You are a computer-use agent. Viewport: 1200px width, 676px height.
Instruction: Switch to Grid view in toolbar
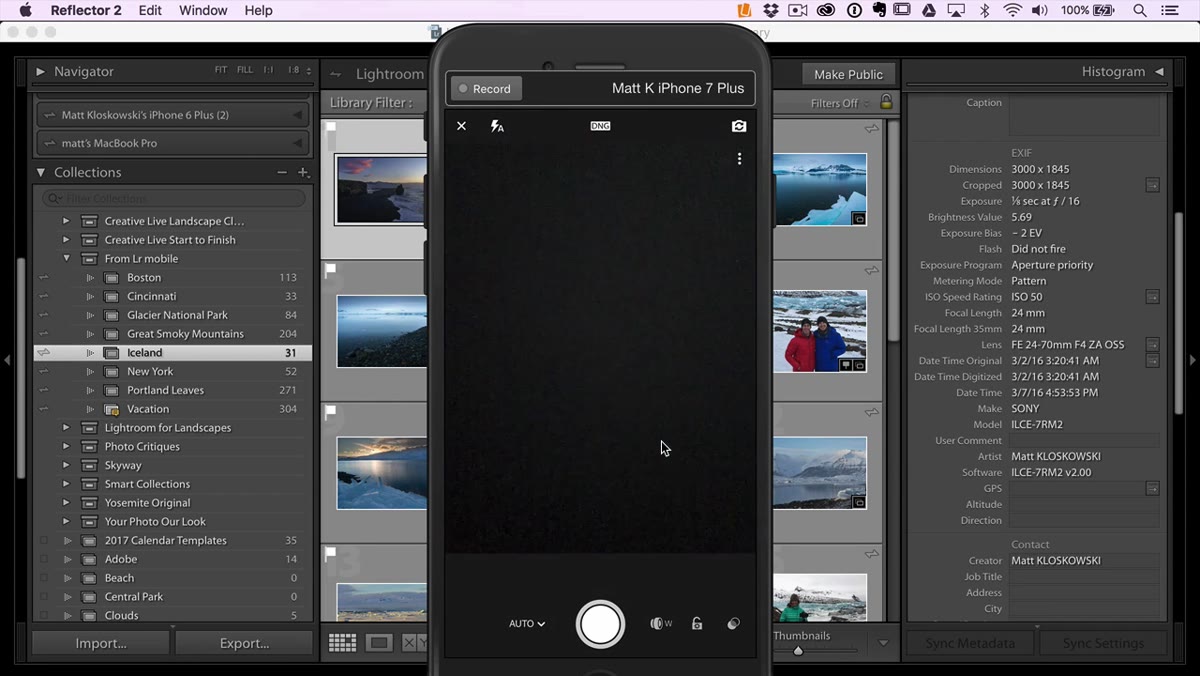343,643
